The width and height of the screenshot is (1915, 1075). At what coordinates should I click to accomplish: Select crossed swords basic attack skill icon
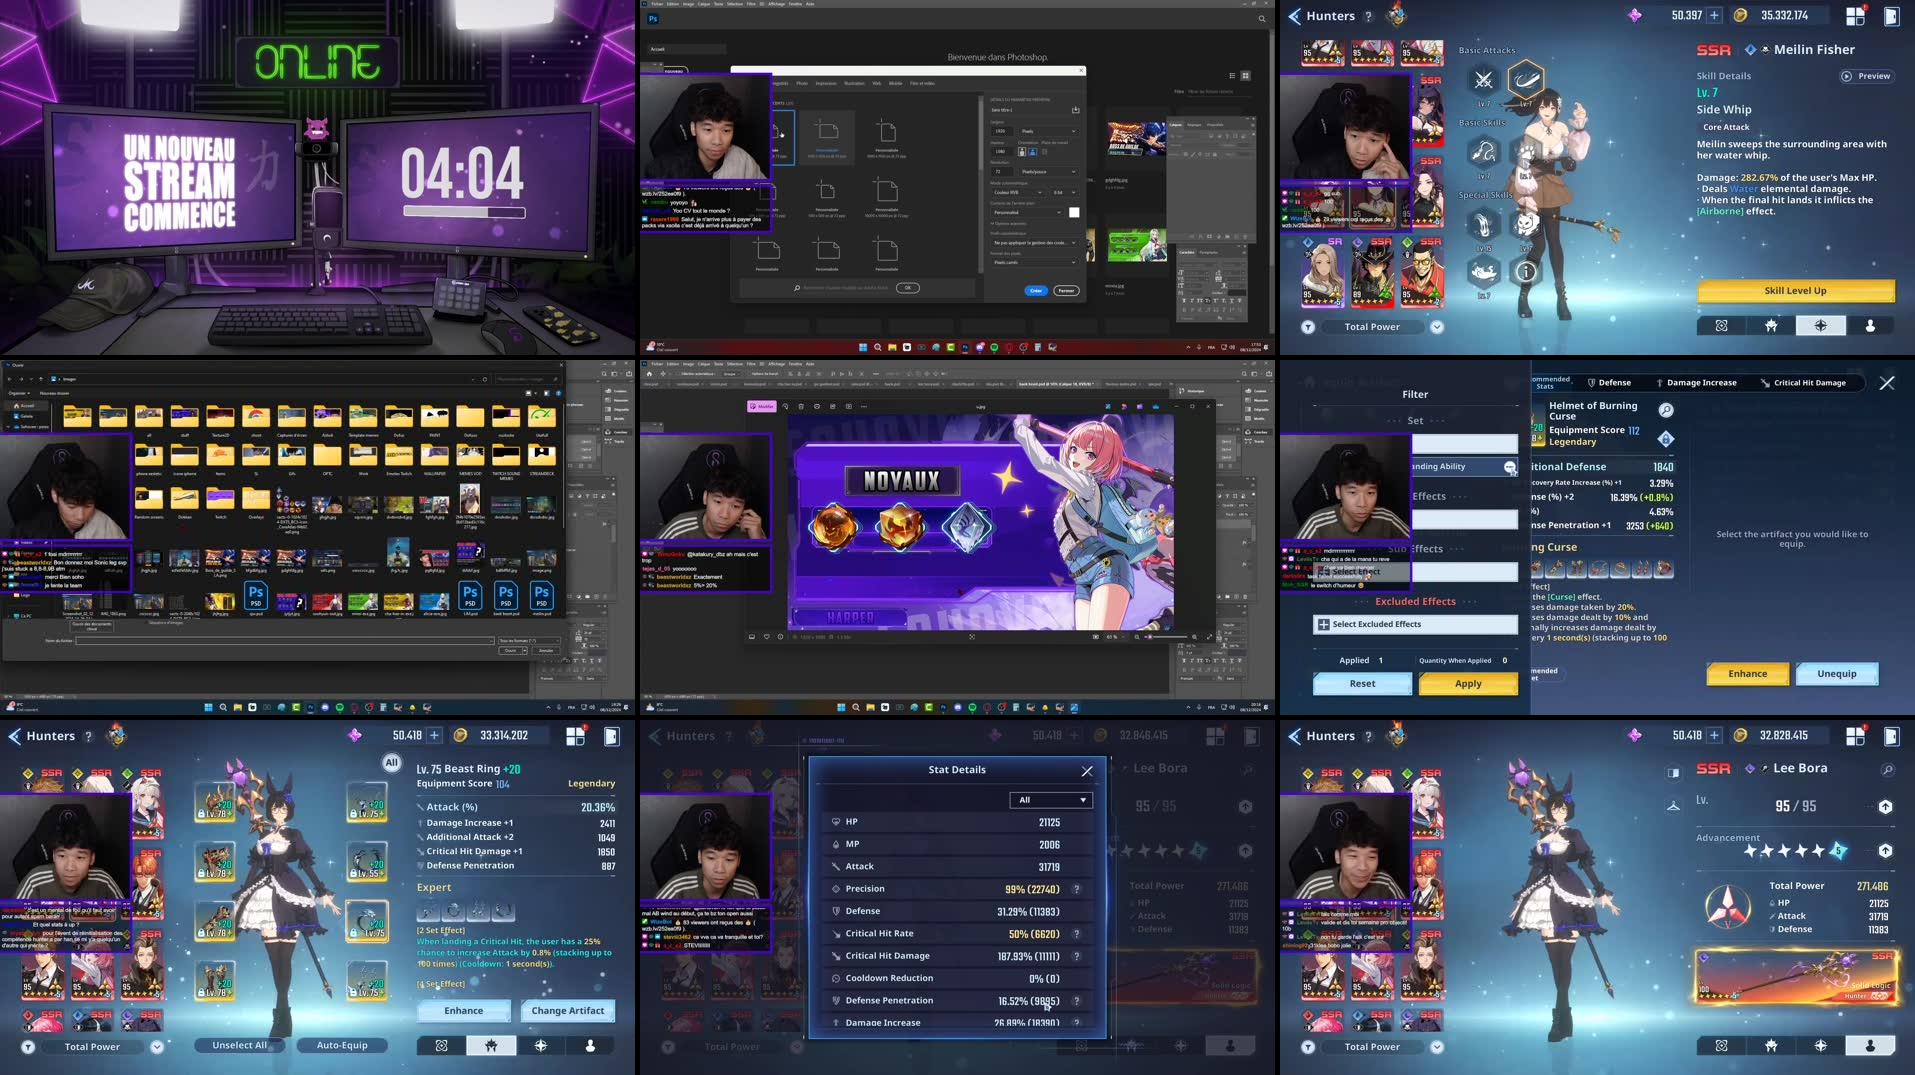(1483, 80)
